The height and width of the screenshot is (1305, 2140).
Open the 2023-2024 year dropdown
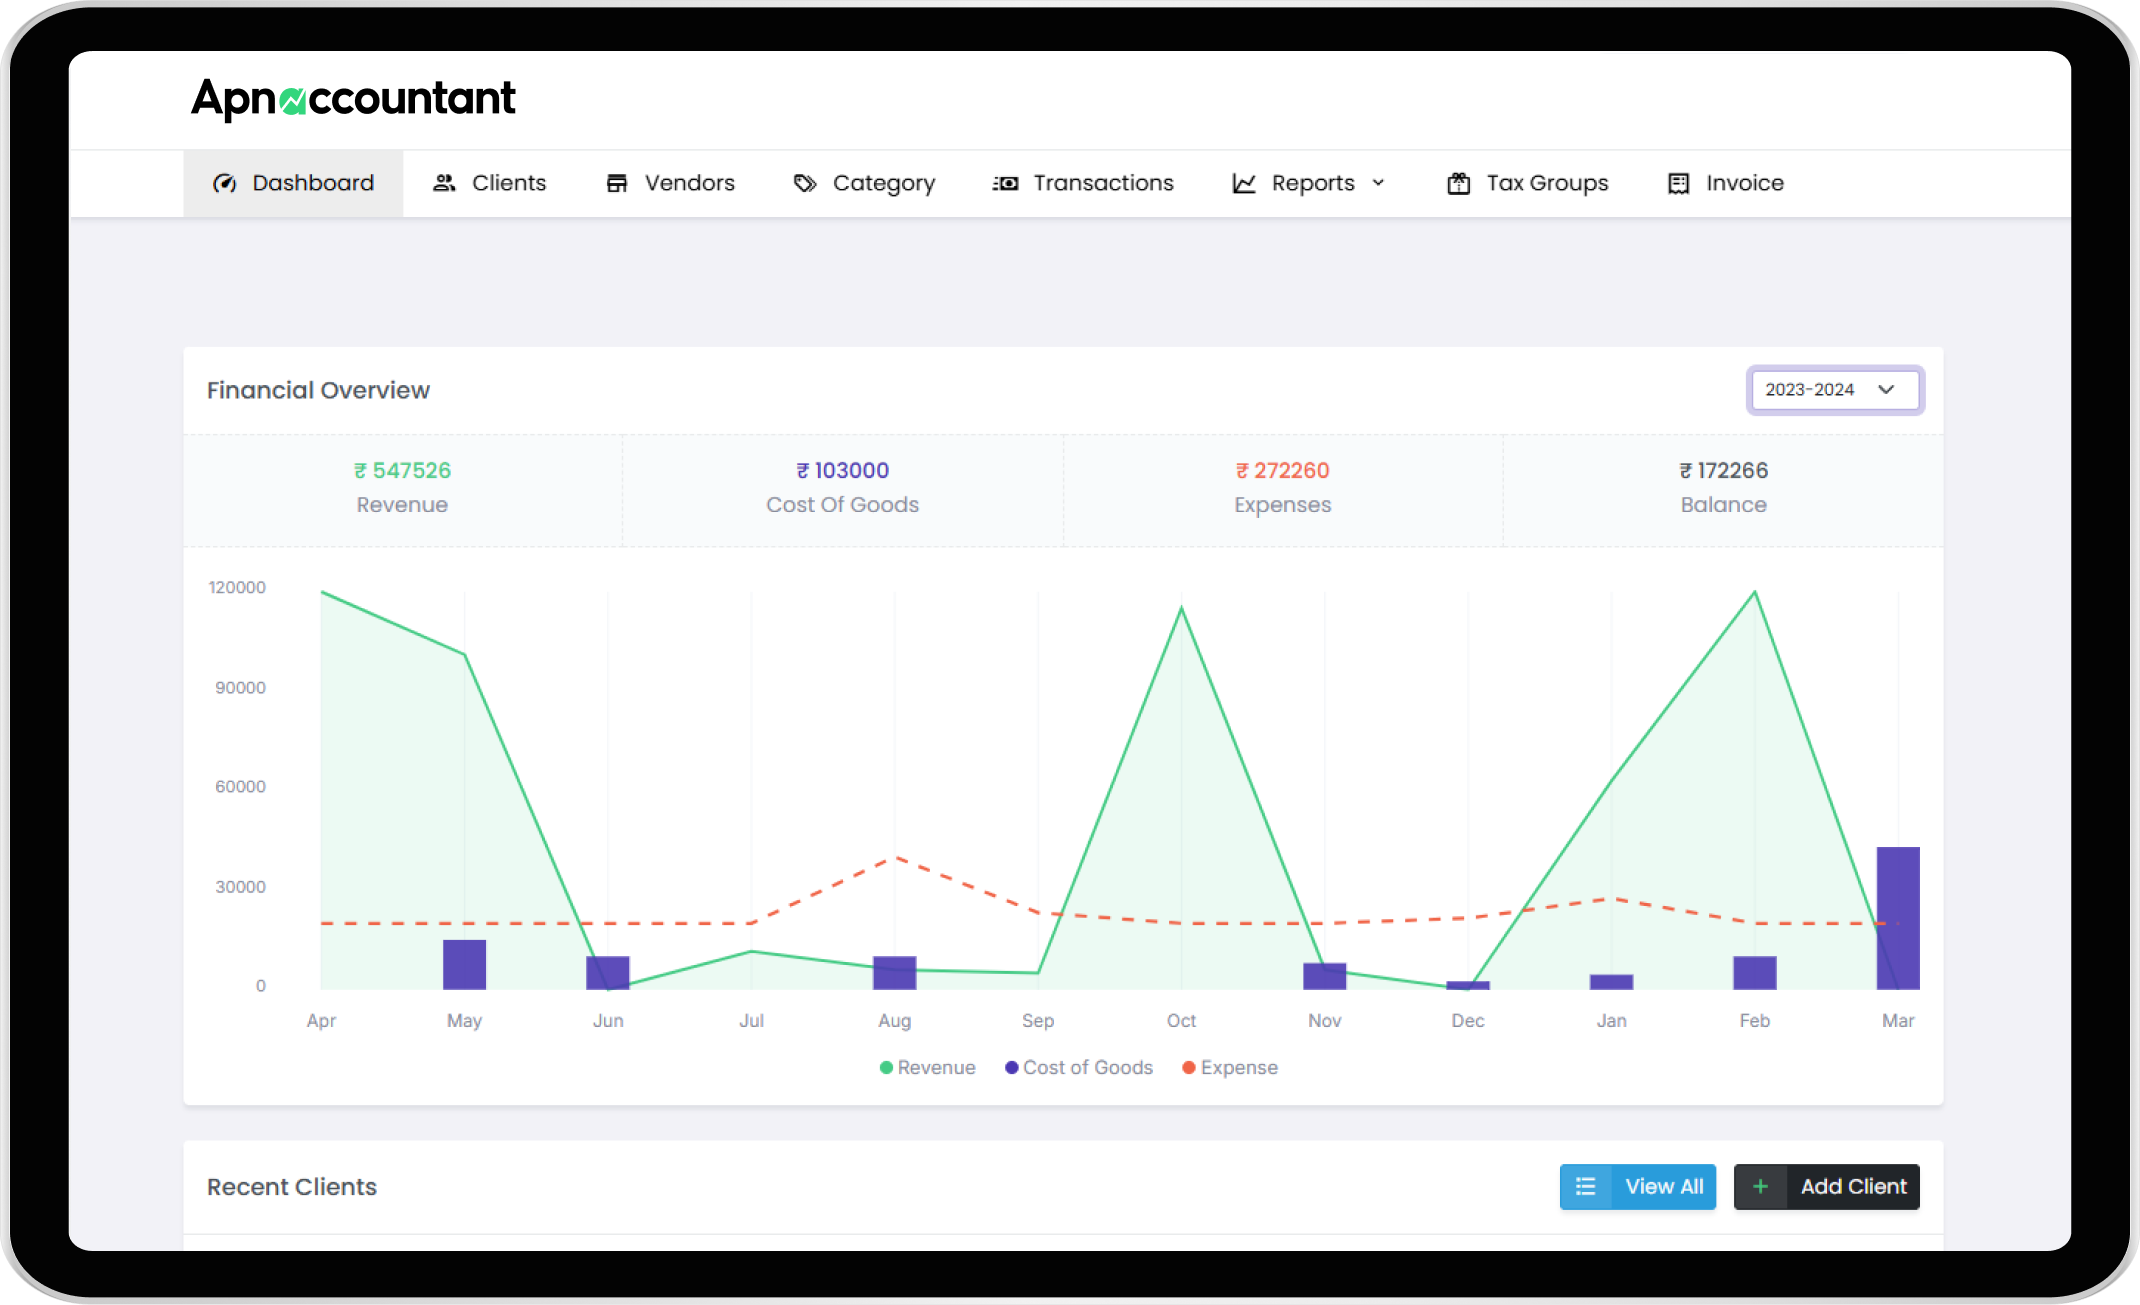click(x=1835, y=390)
